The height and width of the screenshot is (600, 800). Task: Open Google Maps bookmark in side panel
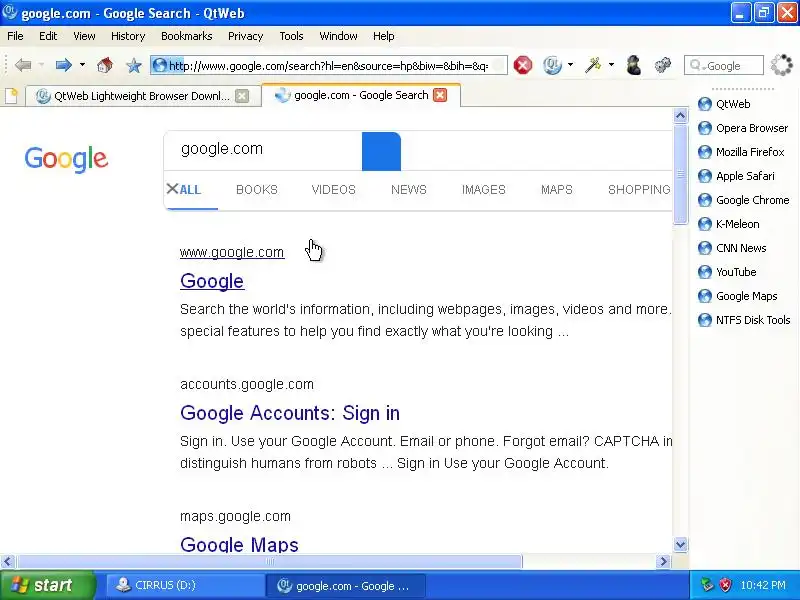(738, 296)
